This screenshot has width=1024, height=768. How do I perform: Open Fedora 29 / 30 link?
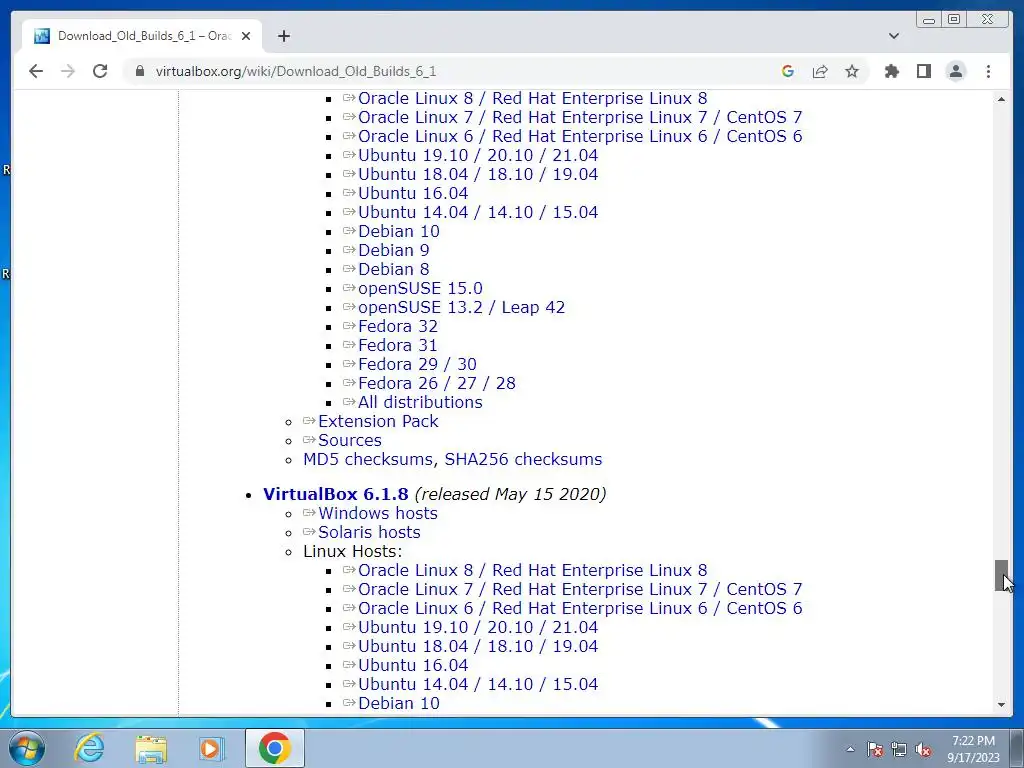coord(417,364)
